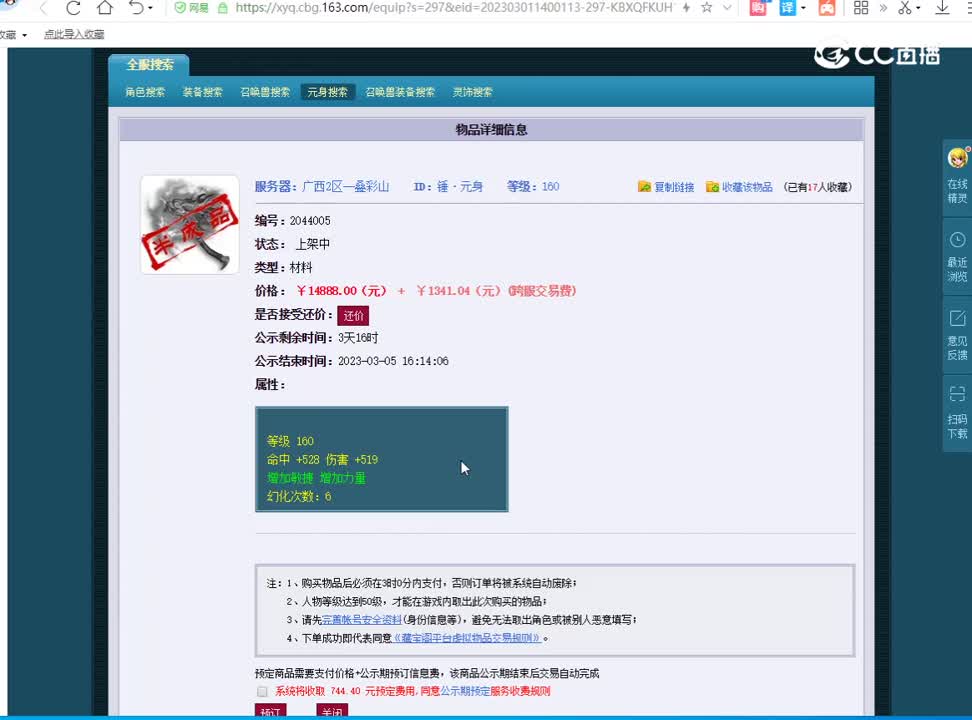
Task: Expand the translate extension dropdown arrow
Action: click(803, 9)
